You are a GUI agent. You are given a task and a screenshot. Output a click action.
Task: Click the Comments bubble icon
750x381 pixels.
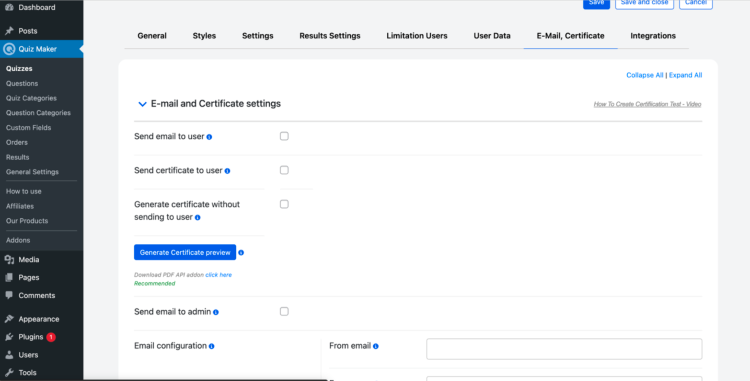[x=9, y=295]
